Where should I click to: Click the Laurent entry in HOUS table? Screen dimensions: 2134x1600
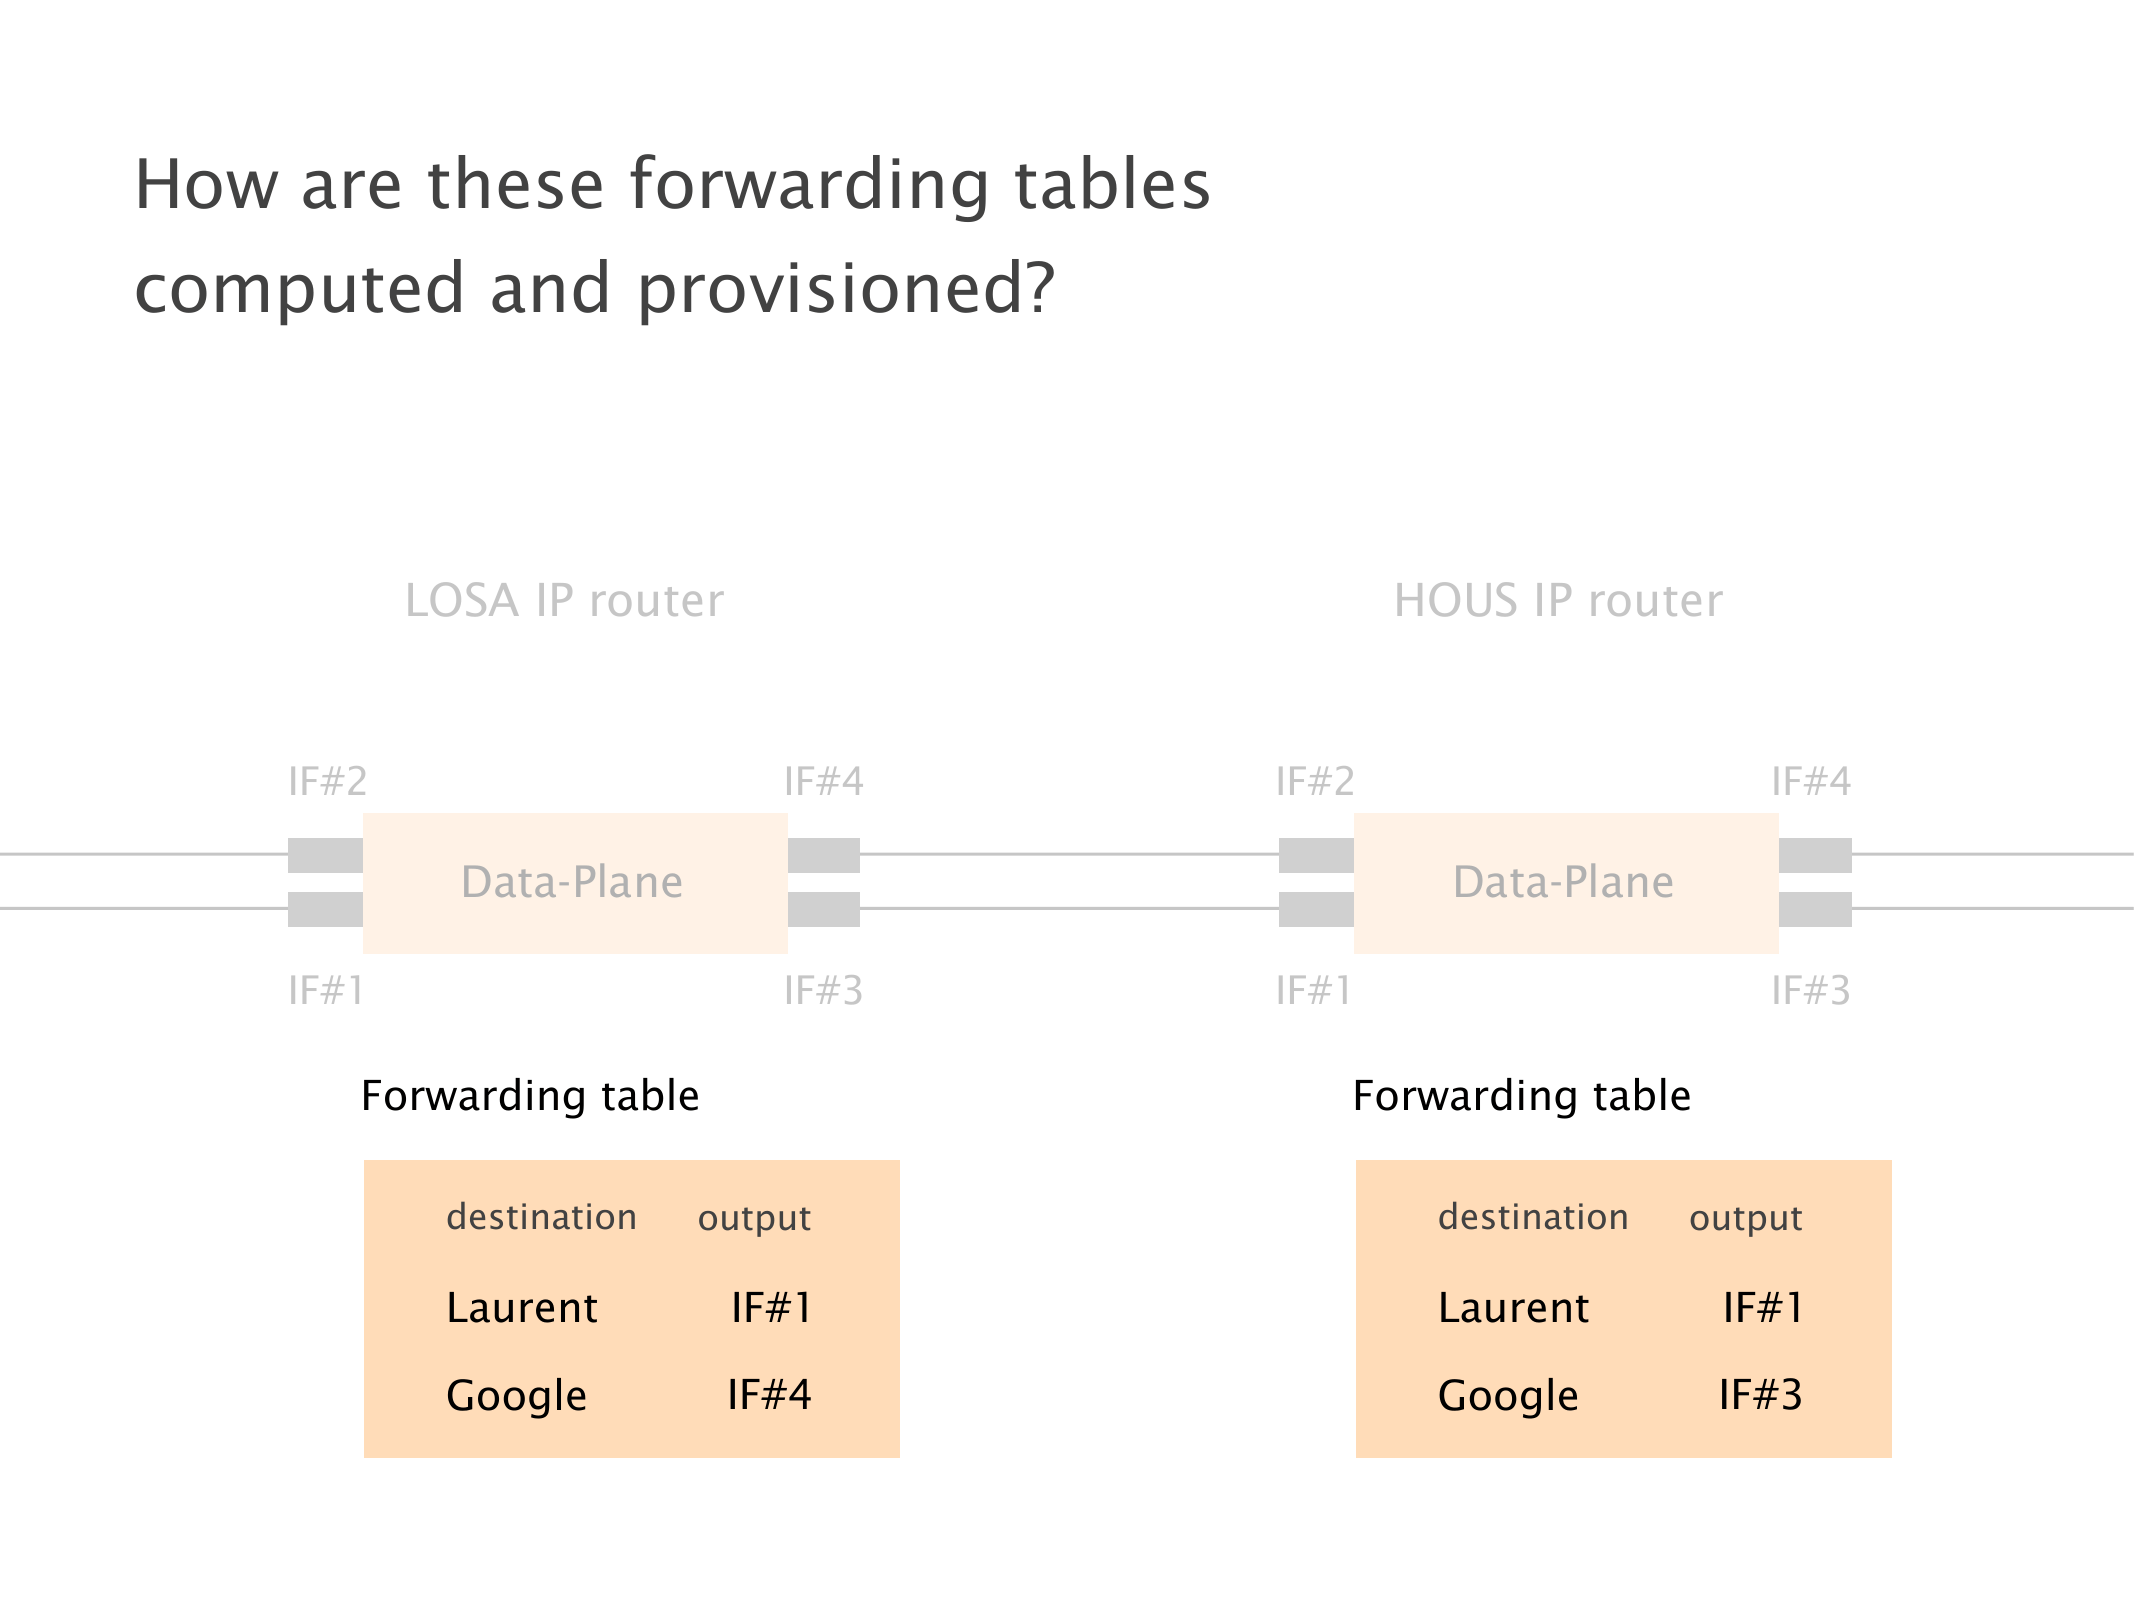click(1513, 1308)
